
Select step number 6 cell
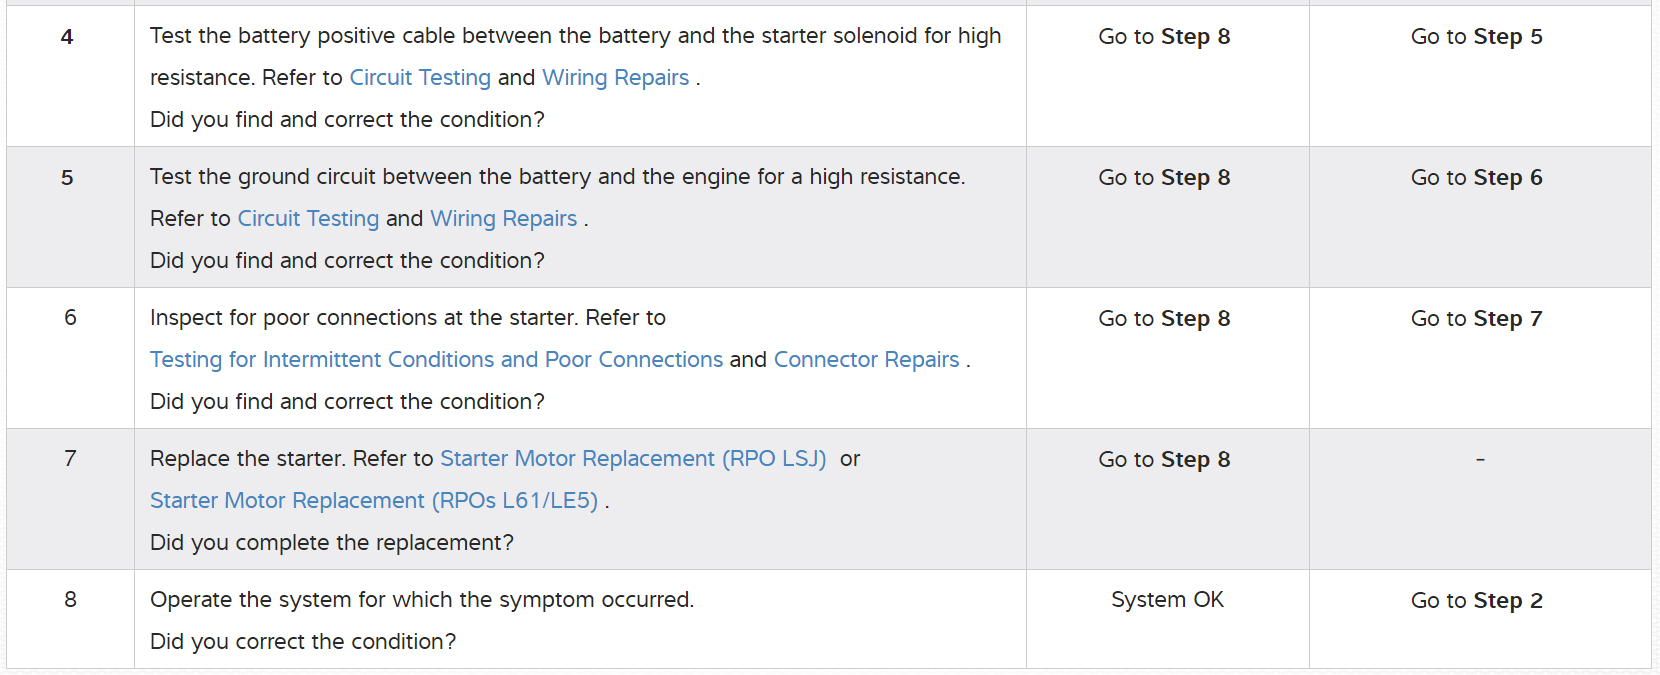pyautogui.click(x=70, y=318)
